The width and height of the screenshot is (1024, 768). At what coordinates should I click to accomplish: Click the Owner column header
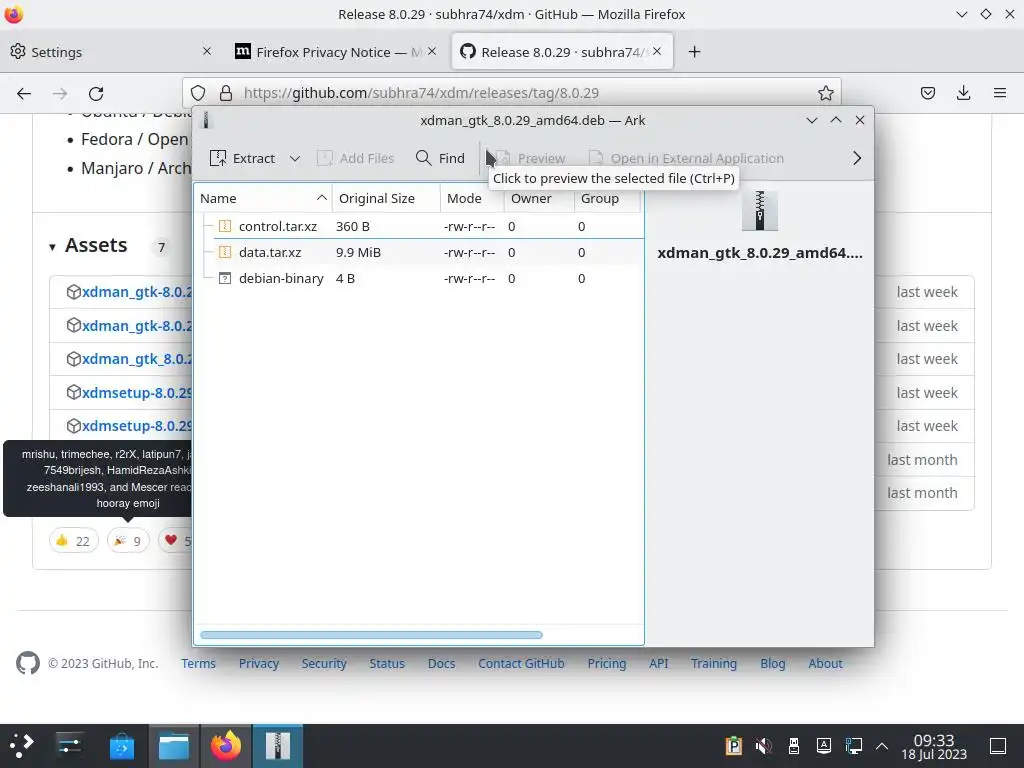click(x=539, y=199)
